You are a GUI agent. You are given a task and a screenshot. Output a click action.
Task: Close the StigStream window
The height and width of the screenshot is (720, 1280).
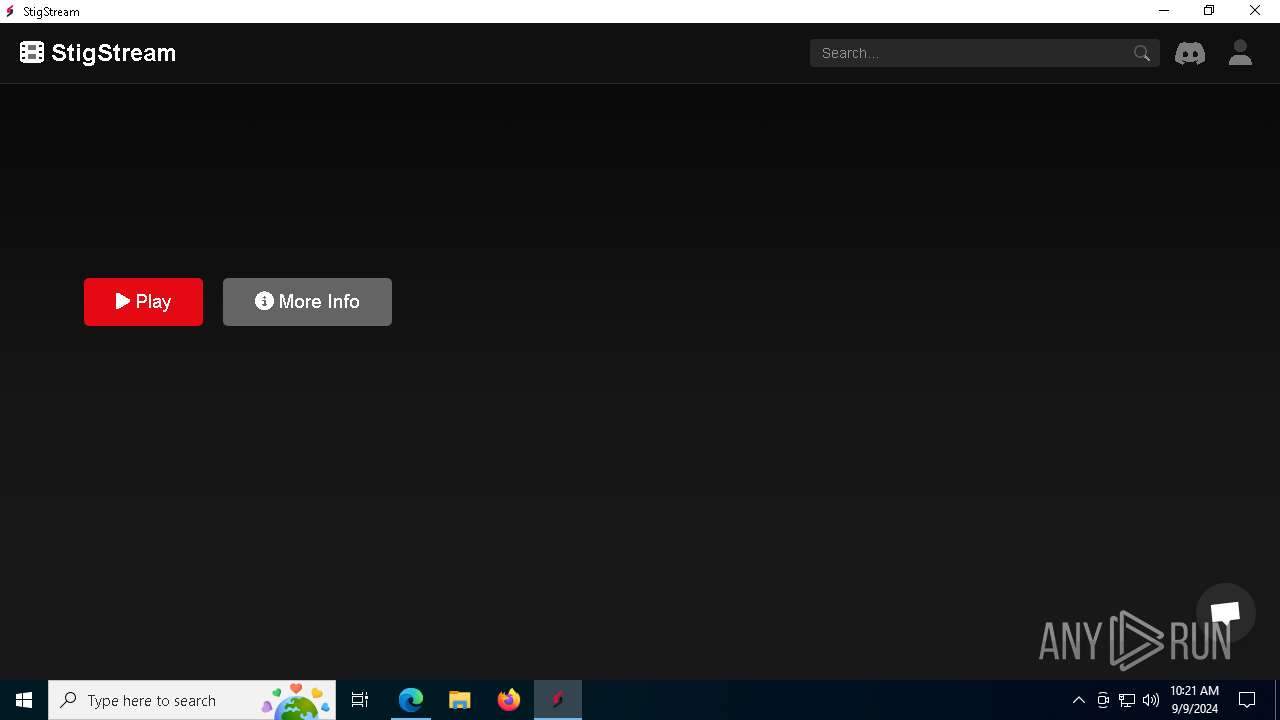coord(1255,11)
